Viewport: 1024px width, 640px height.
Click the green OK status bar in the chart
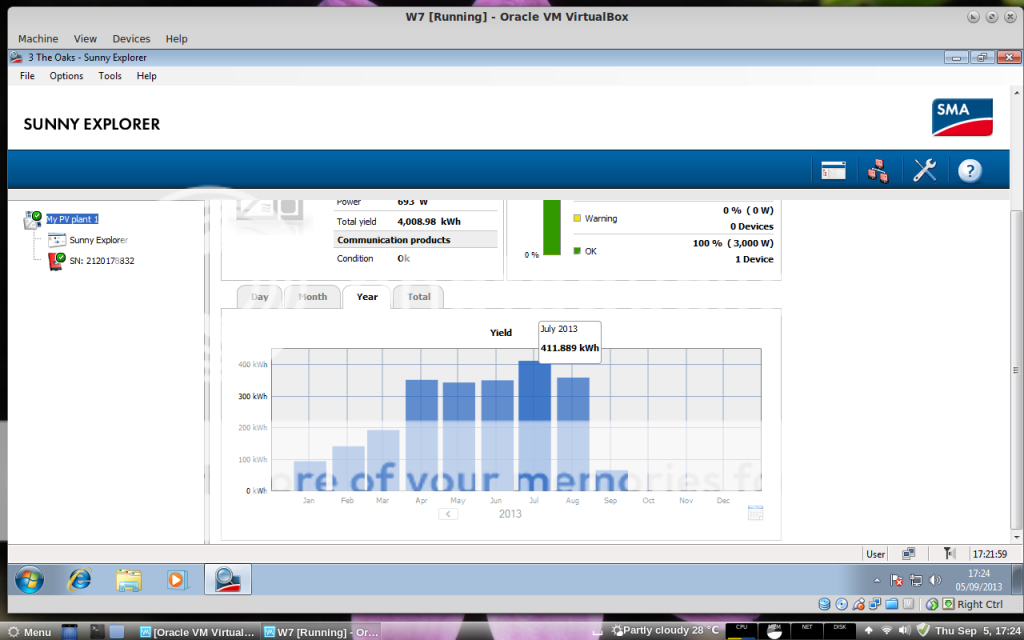pyautogui.click(x=552, y=227)
